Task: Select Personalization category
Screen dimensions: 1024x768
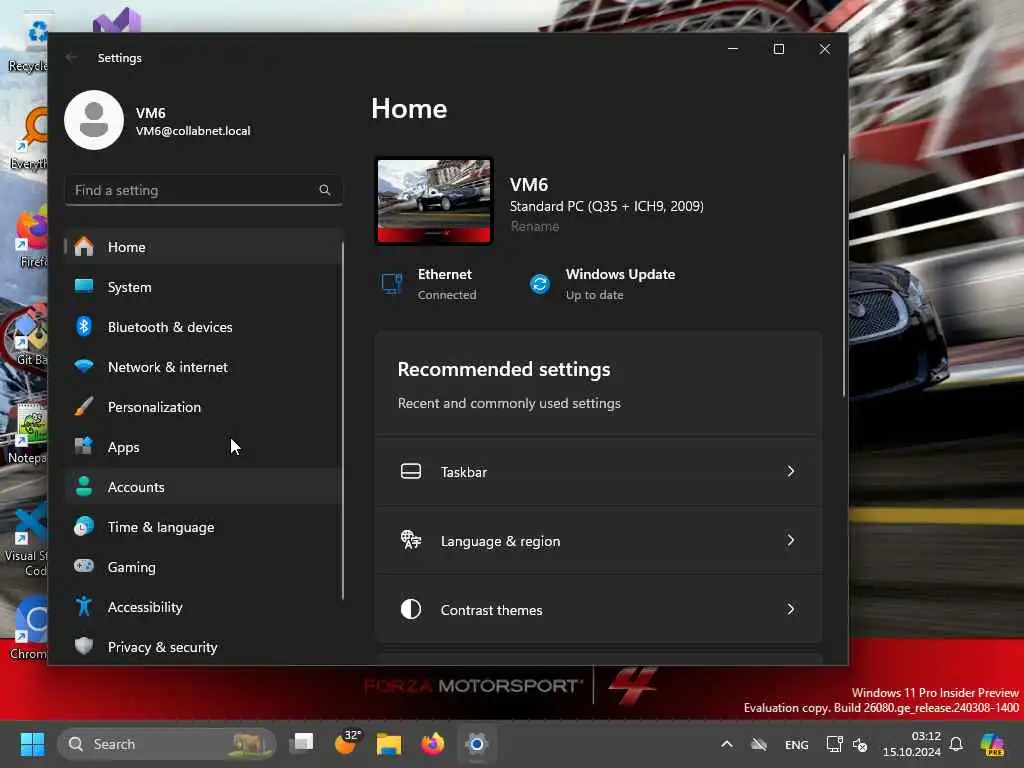Action: coord(204,407)
